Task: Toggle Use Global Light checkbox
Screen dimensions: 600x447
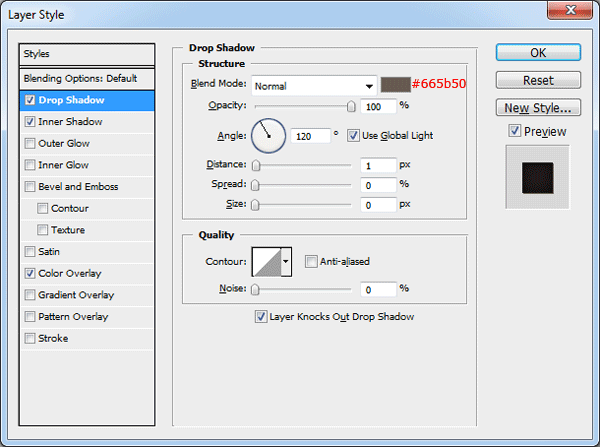Action: pyautogui.click(x=353, y=135)
